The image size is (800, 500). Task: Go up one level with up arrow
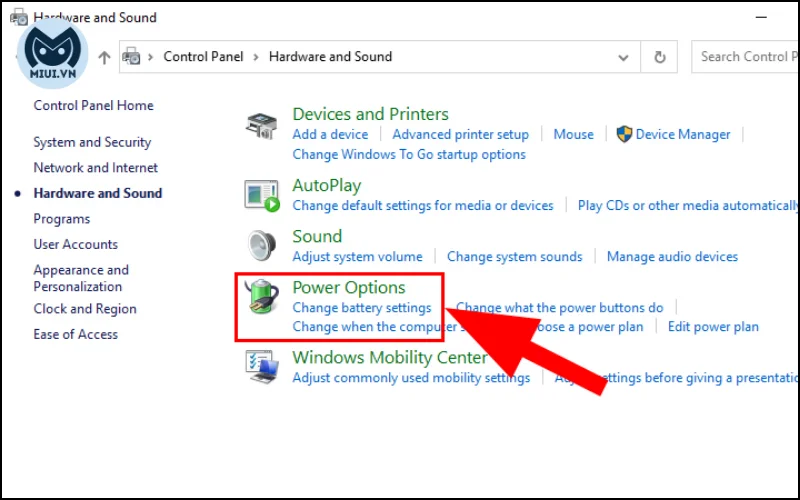[104, 57]
